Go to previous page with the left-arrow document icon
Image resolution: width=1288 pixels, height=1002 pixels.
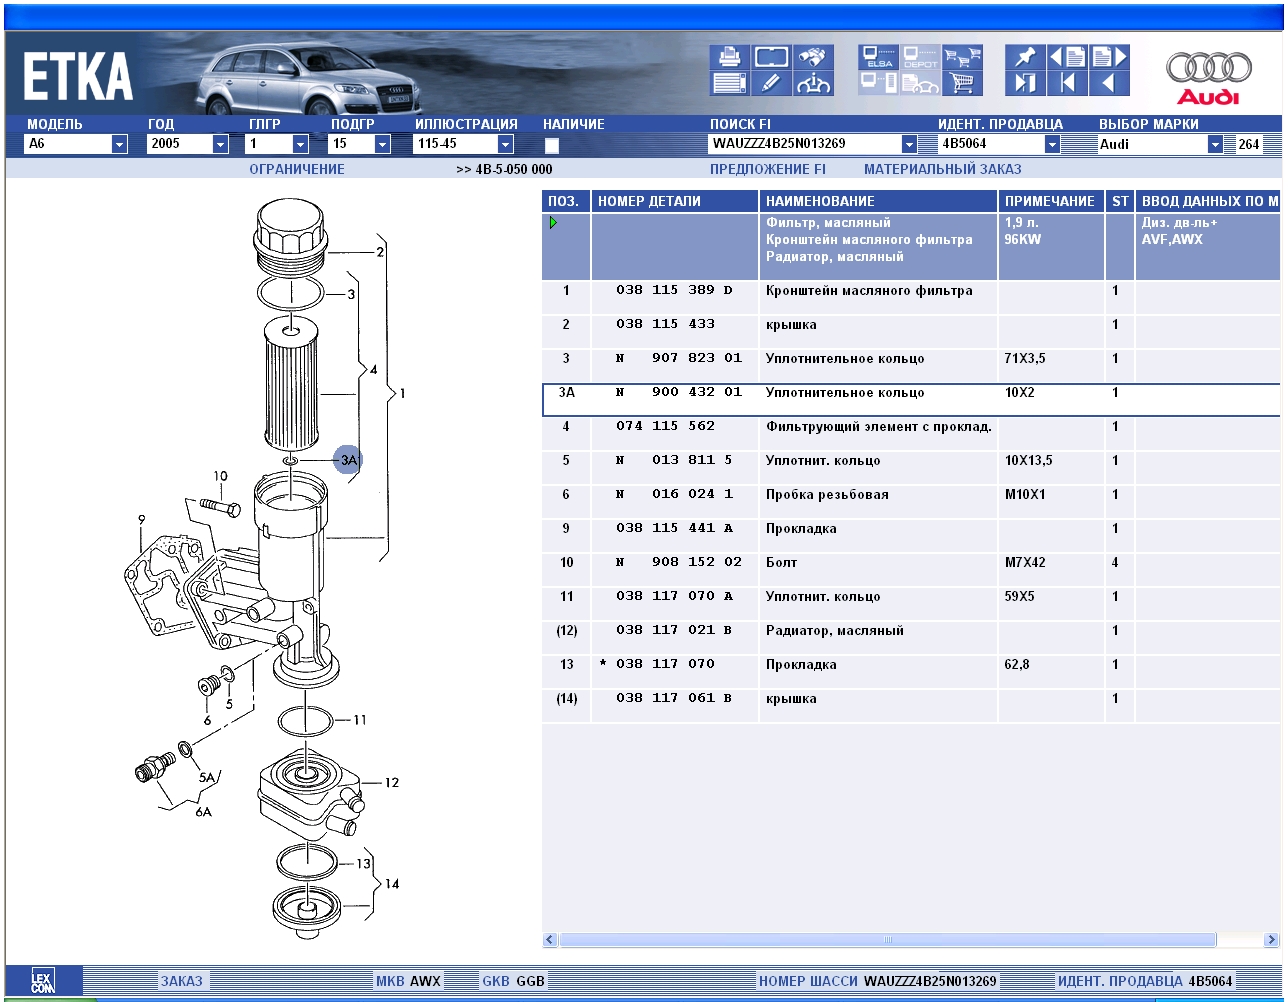click(x=1067, y=57)
